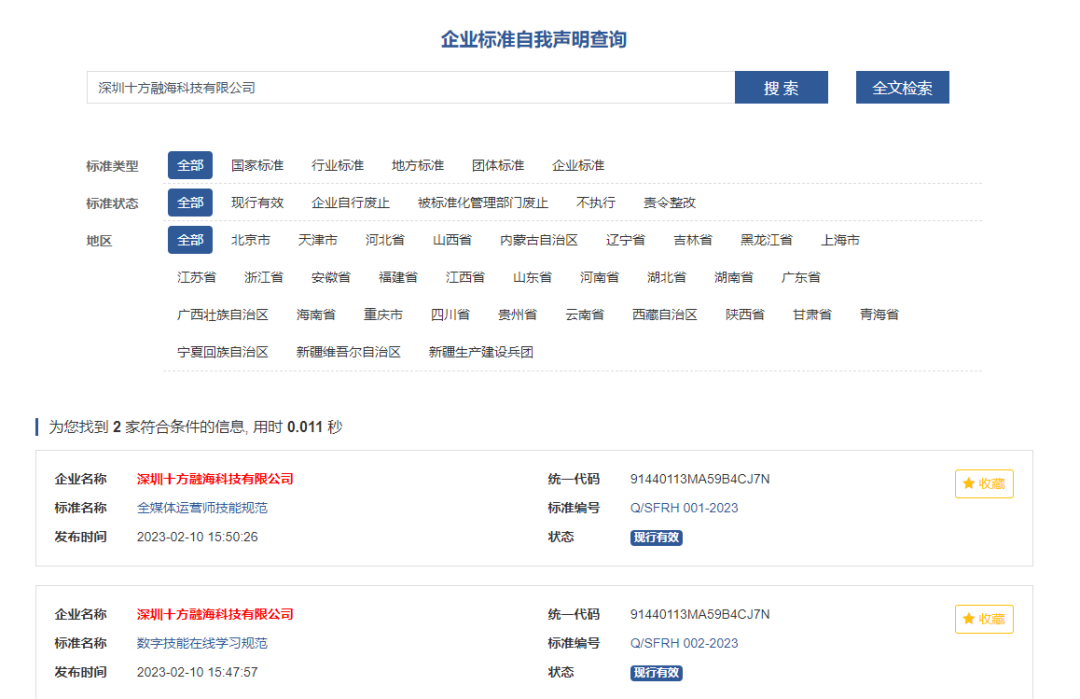The image size is (1080, 699).
Task: Choose 云南省 region filter
Action: coord(585,314)
